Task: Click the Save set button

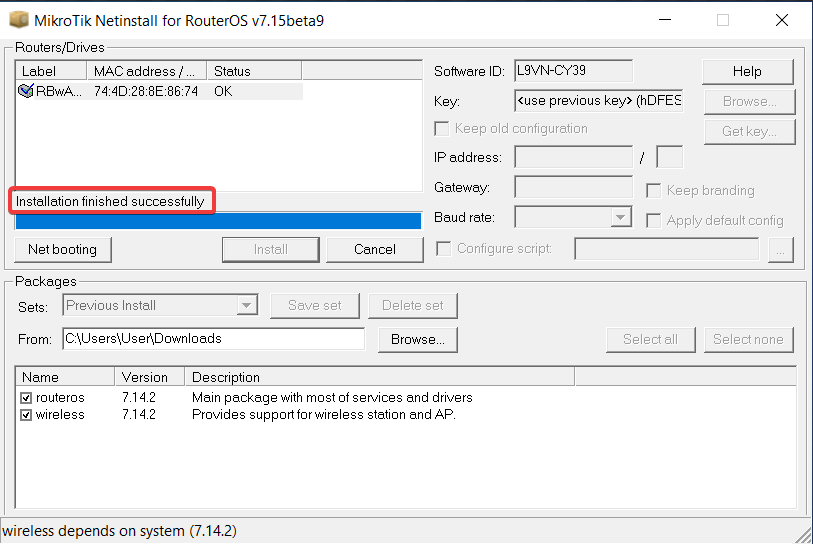Action: (x=315, y=305)
